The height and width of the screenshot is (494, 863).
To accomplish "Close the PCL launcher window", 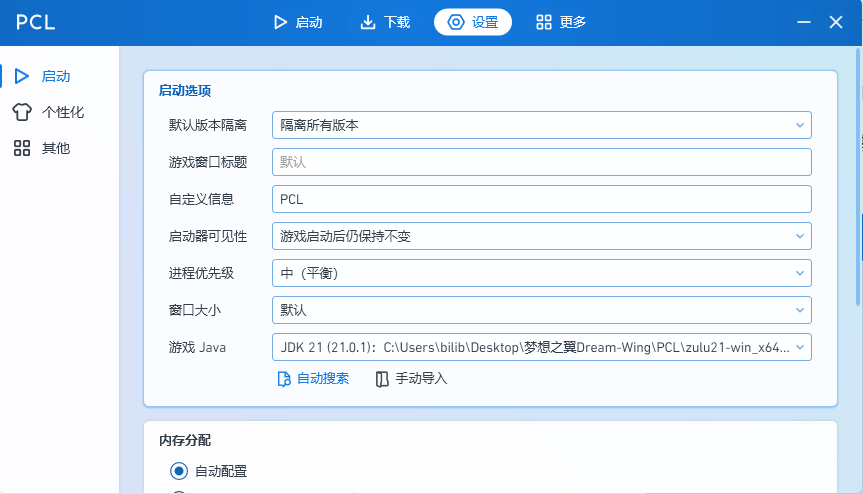I will pos(837,22).
